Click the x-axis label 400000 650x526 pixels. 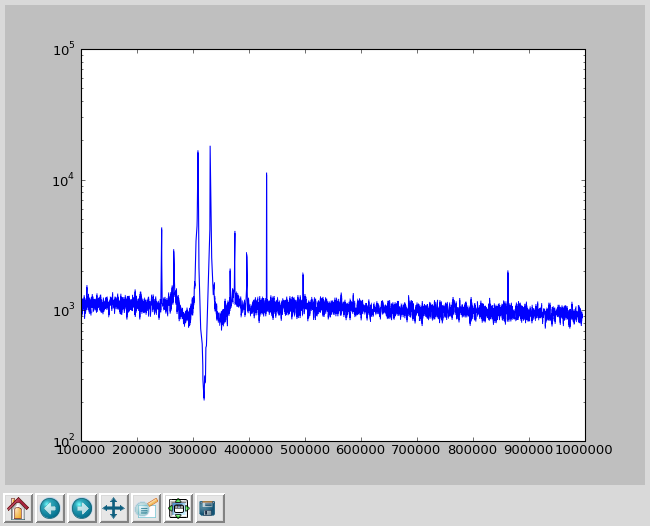point(249,450)
